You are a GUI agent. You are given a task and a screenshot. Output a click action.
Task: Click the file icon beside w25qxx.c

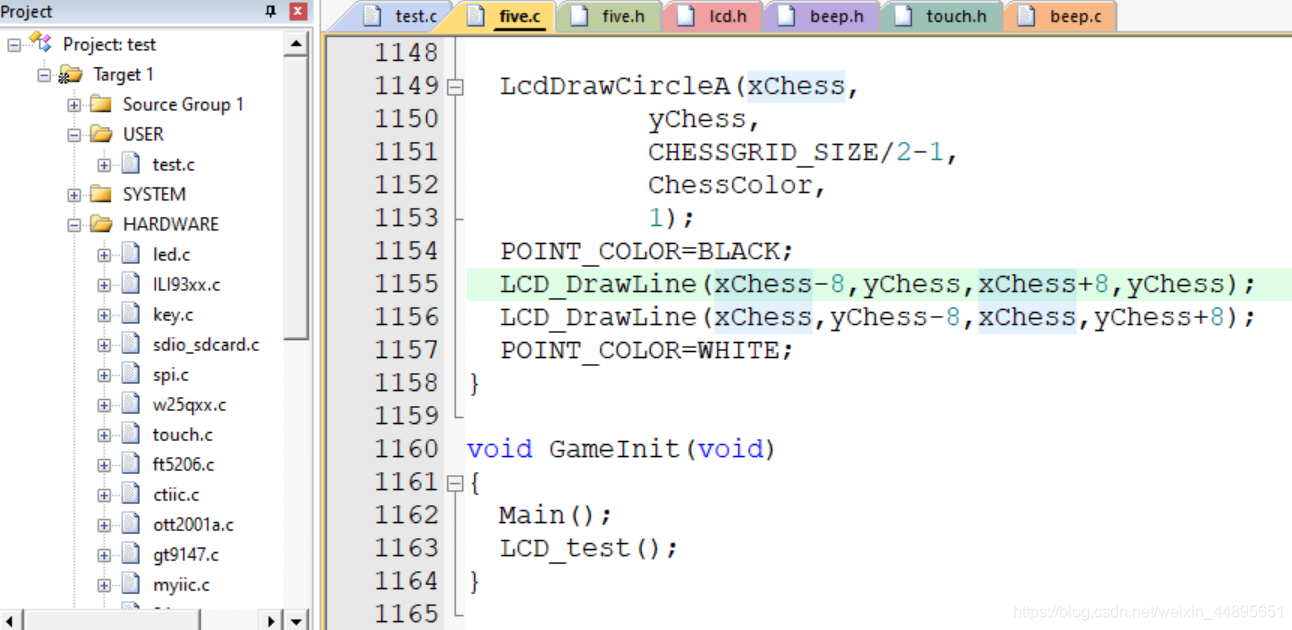(130, 404)
